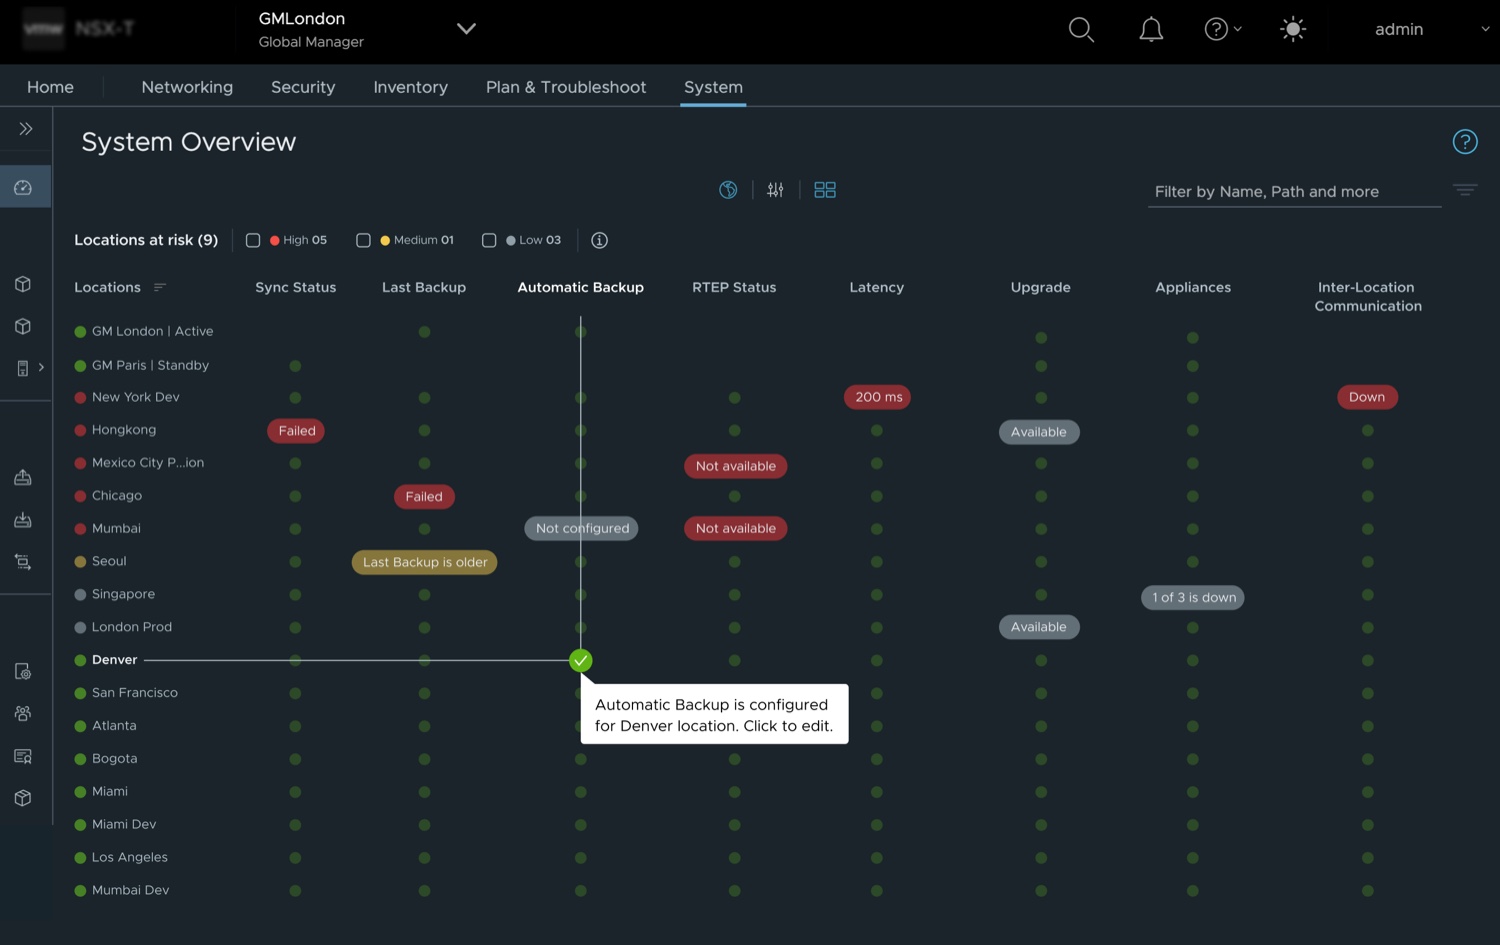Click the server appliance sidebar icon
The height and width of the screenshot is (945, 1500).
tap(23, 368)
